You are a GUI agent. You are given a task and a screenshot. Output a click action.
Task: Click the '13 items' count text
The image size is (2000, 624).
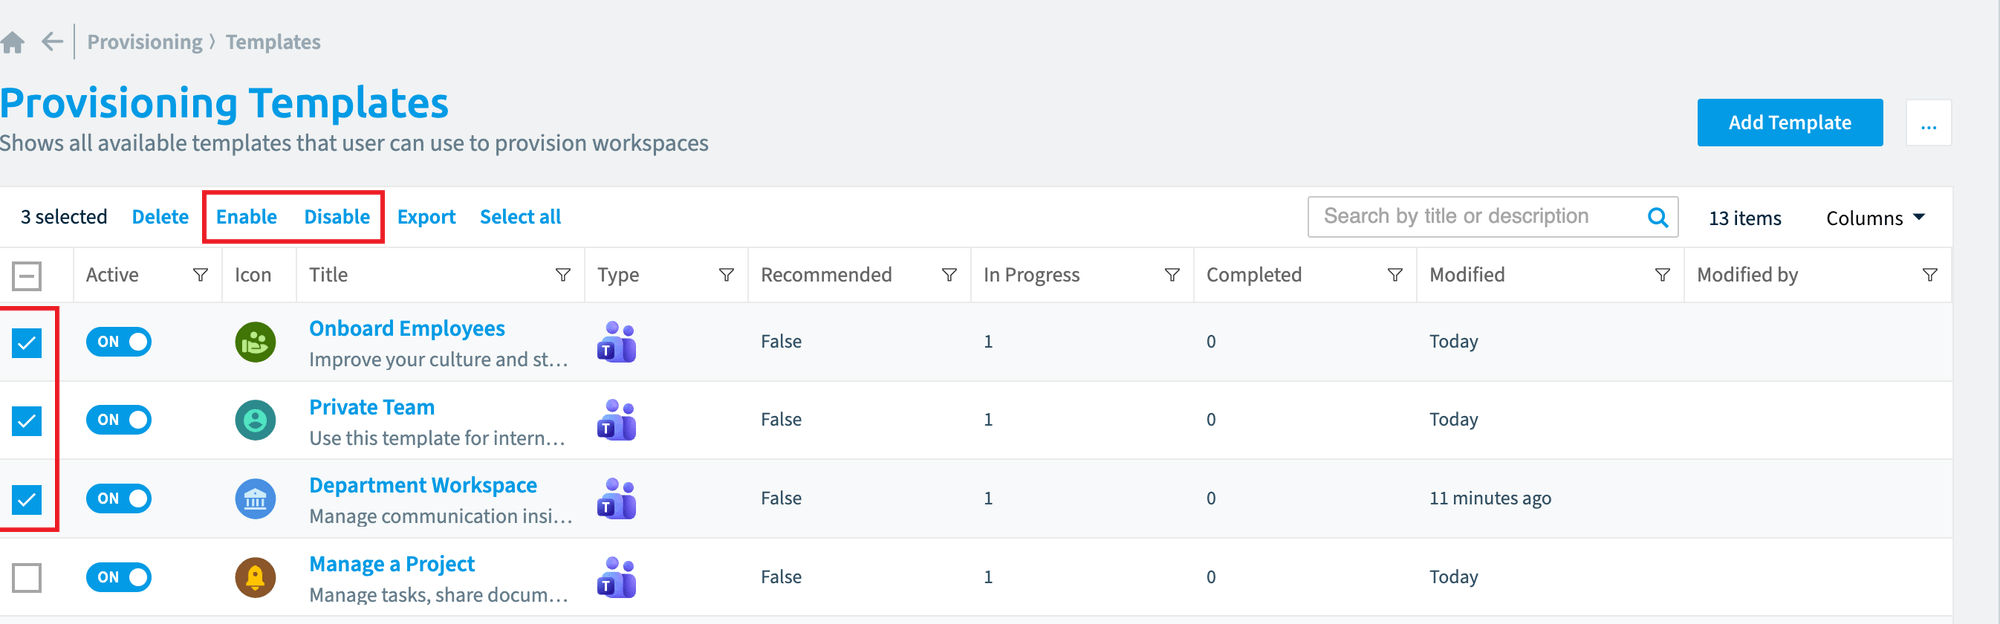(1745, 218)
